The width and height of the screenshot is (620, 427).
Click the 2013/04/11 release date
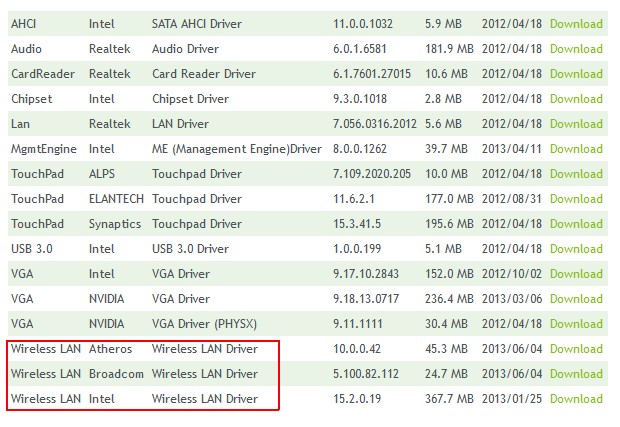coord(512,149)
